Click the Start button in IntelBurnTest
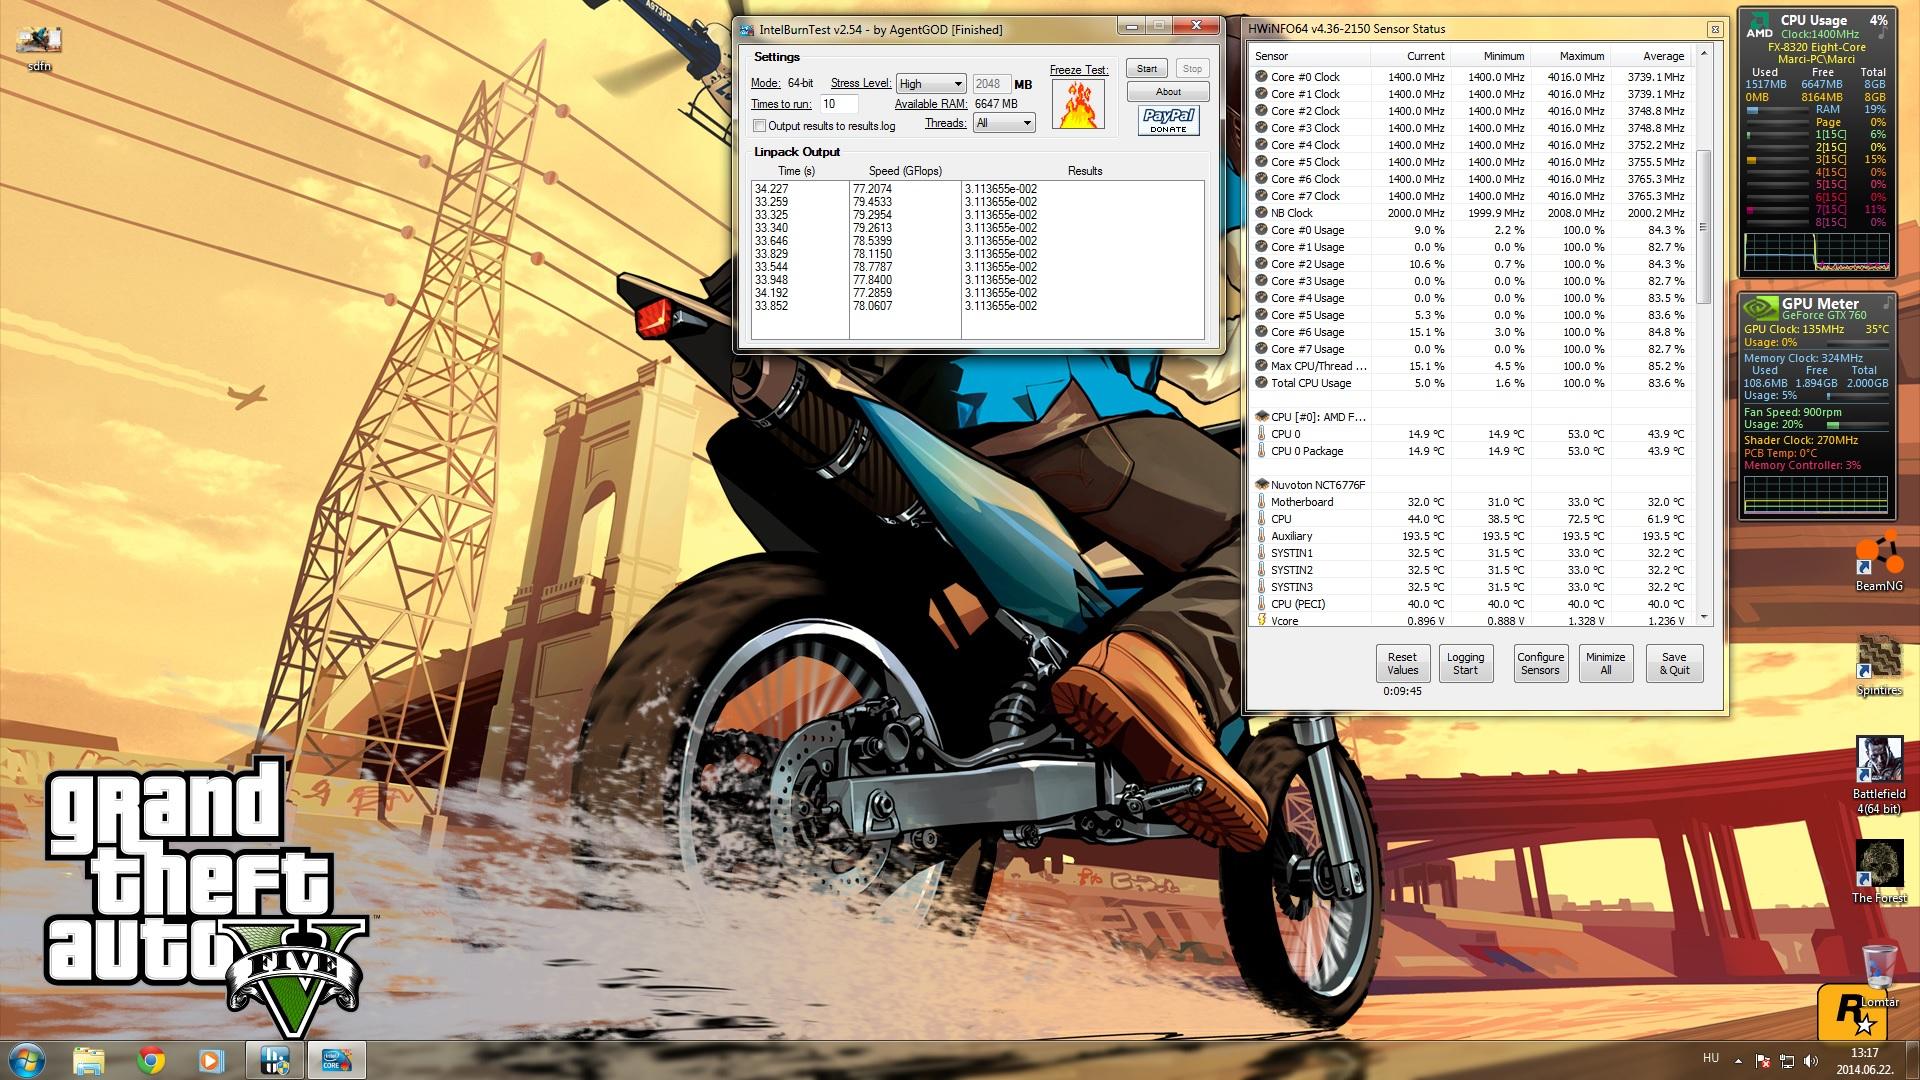1920x1080 pixels. coord(1146,69)
